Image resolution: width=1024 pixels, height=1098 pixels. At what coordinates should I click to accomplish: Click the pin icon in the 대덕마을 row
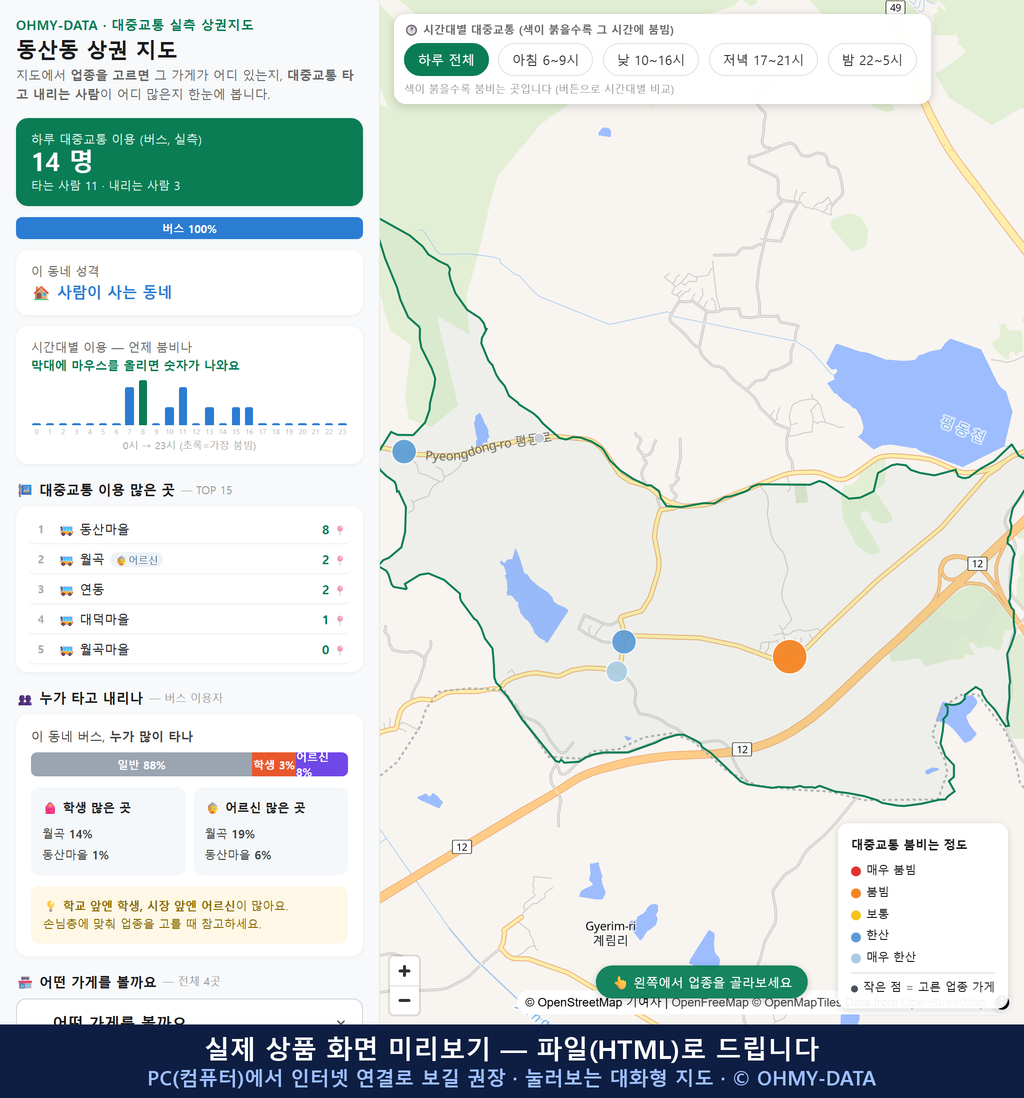point(340,620)
